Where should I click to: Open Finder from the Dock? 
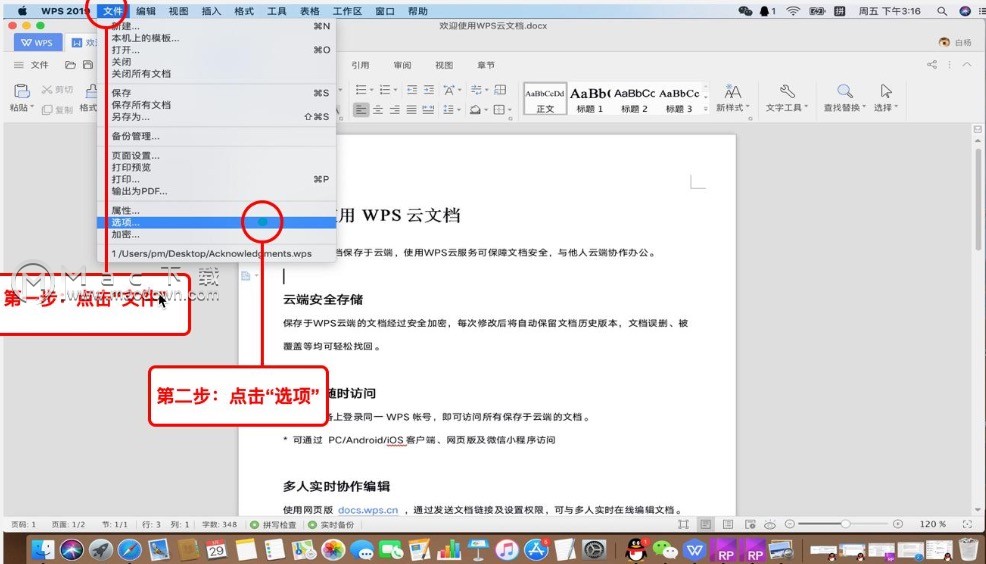click(x=42, y=550)
